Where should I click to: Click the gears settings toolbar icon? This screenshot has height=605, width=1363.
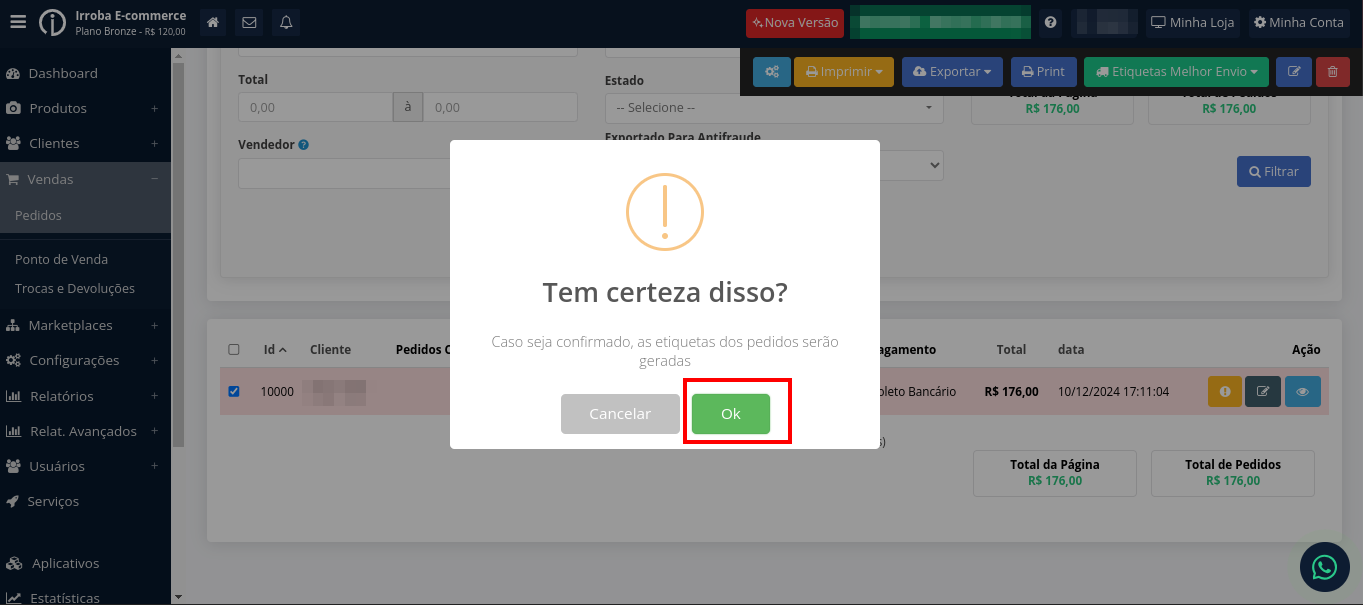772,72
